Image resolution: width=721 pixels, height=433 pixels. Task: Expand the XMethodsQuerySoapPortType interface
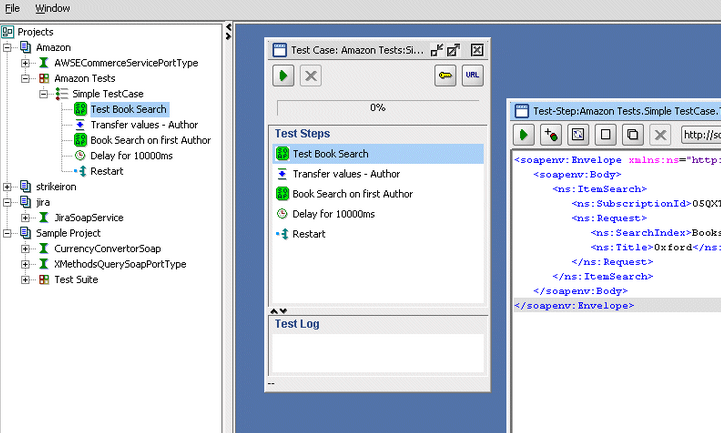[25, 264]
